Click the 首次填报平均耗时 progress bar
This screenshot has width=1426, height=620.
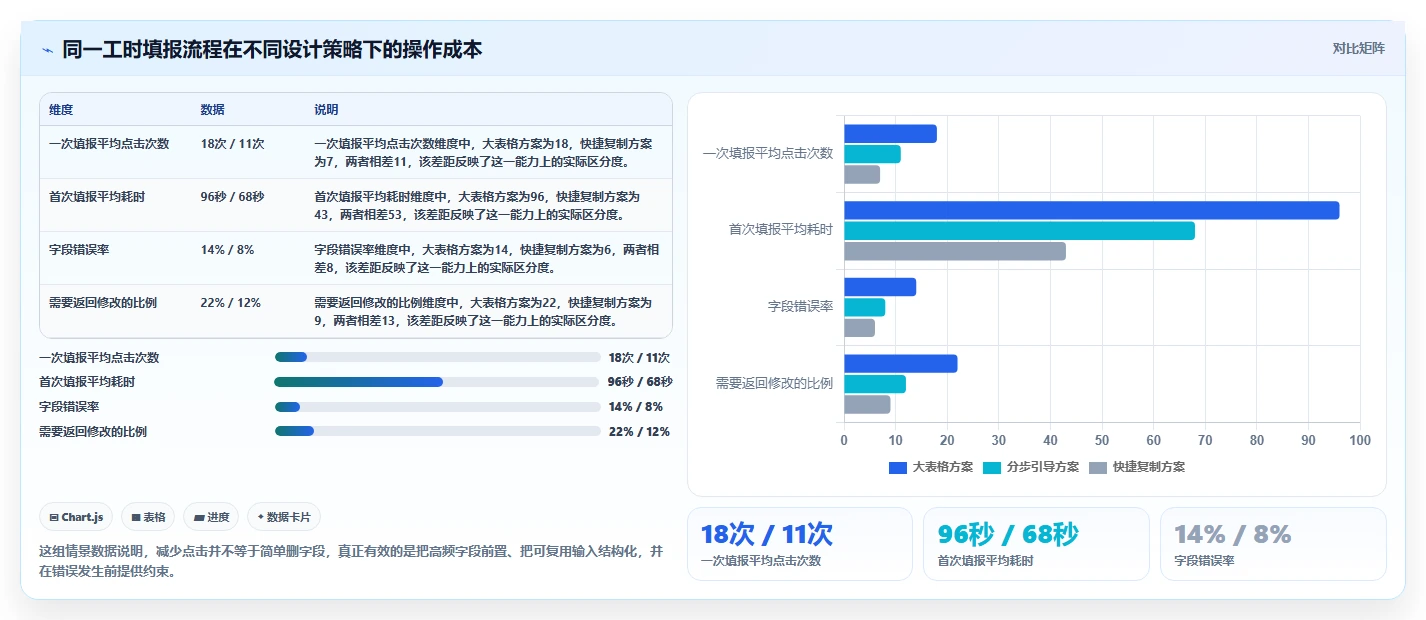point(438,382)
